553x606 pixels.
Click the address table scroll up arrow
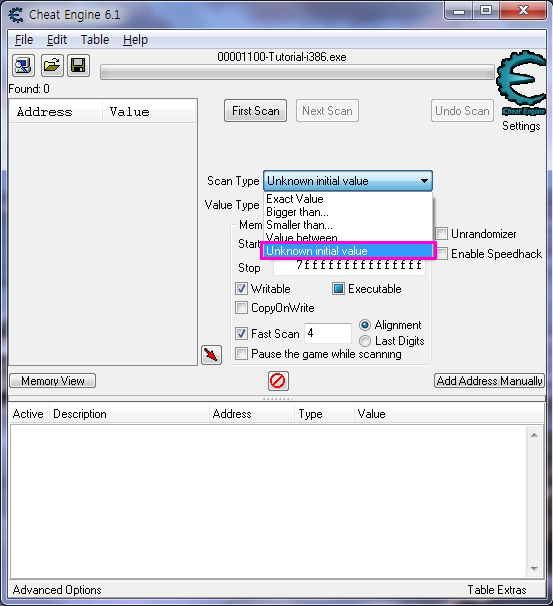click(534, 435)
